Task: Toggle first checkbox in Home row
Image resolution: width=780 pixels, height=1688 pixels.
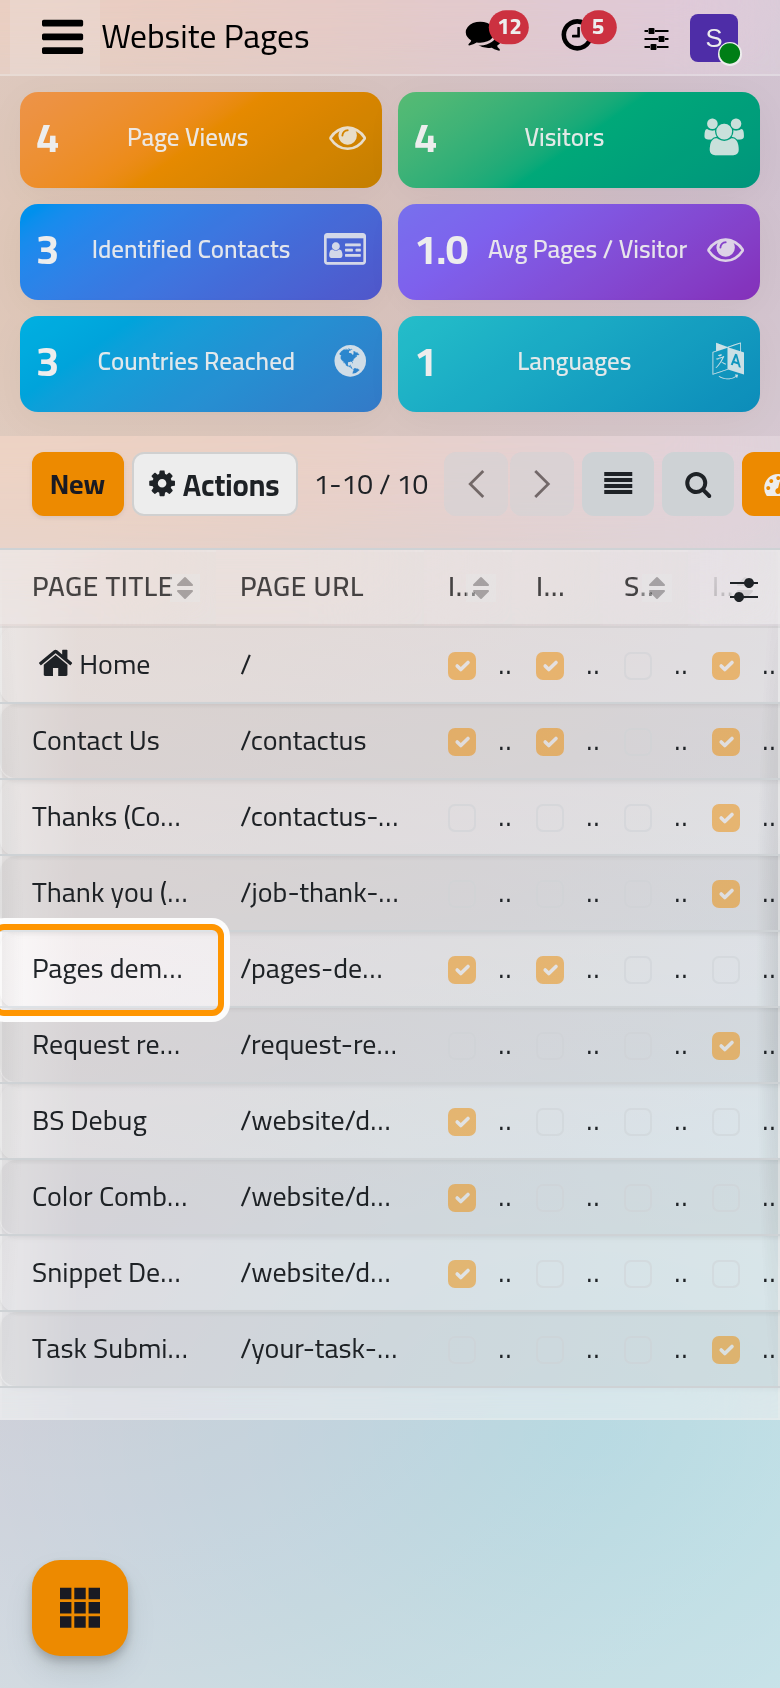Action: 462,666
